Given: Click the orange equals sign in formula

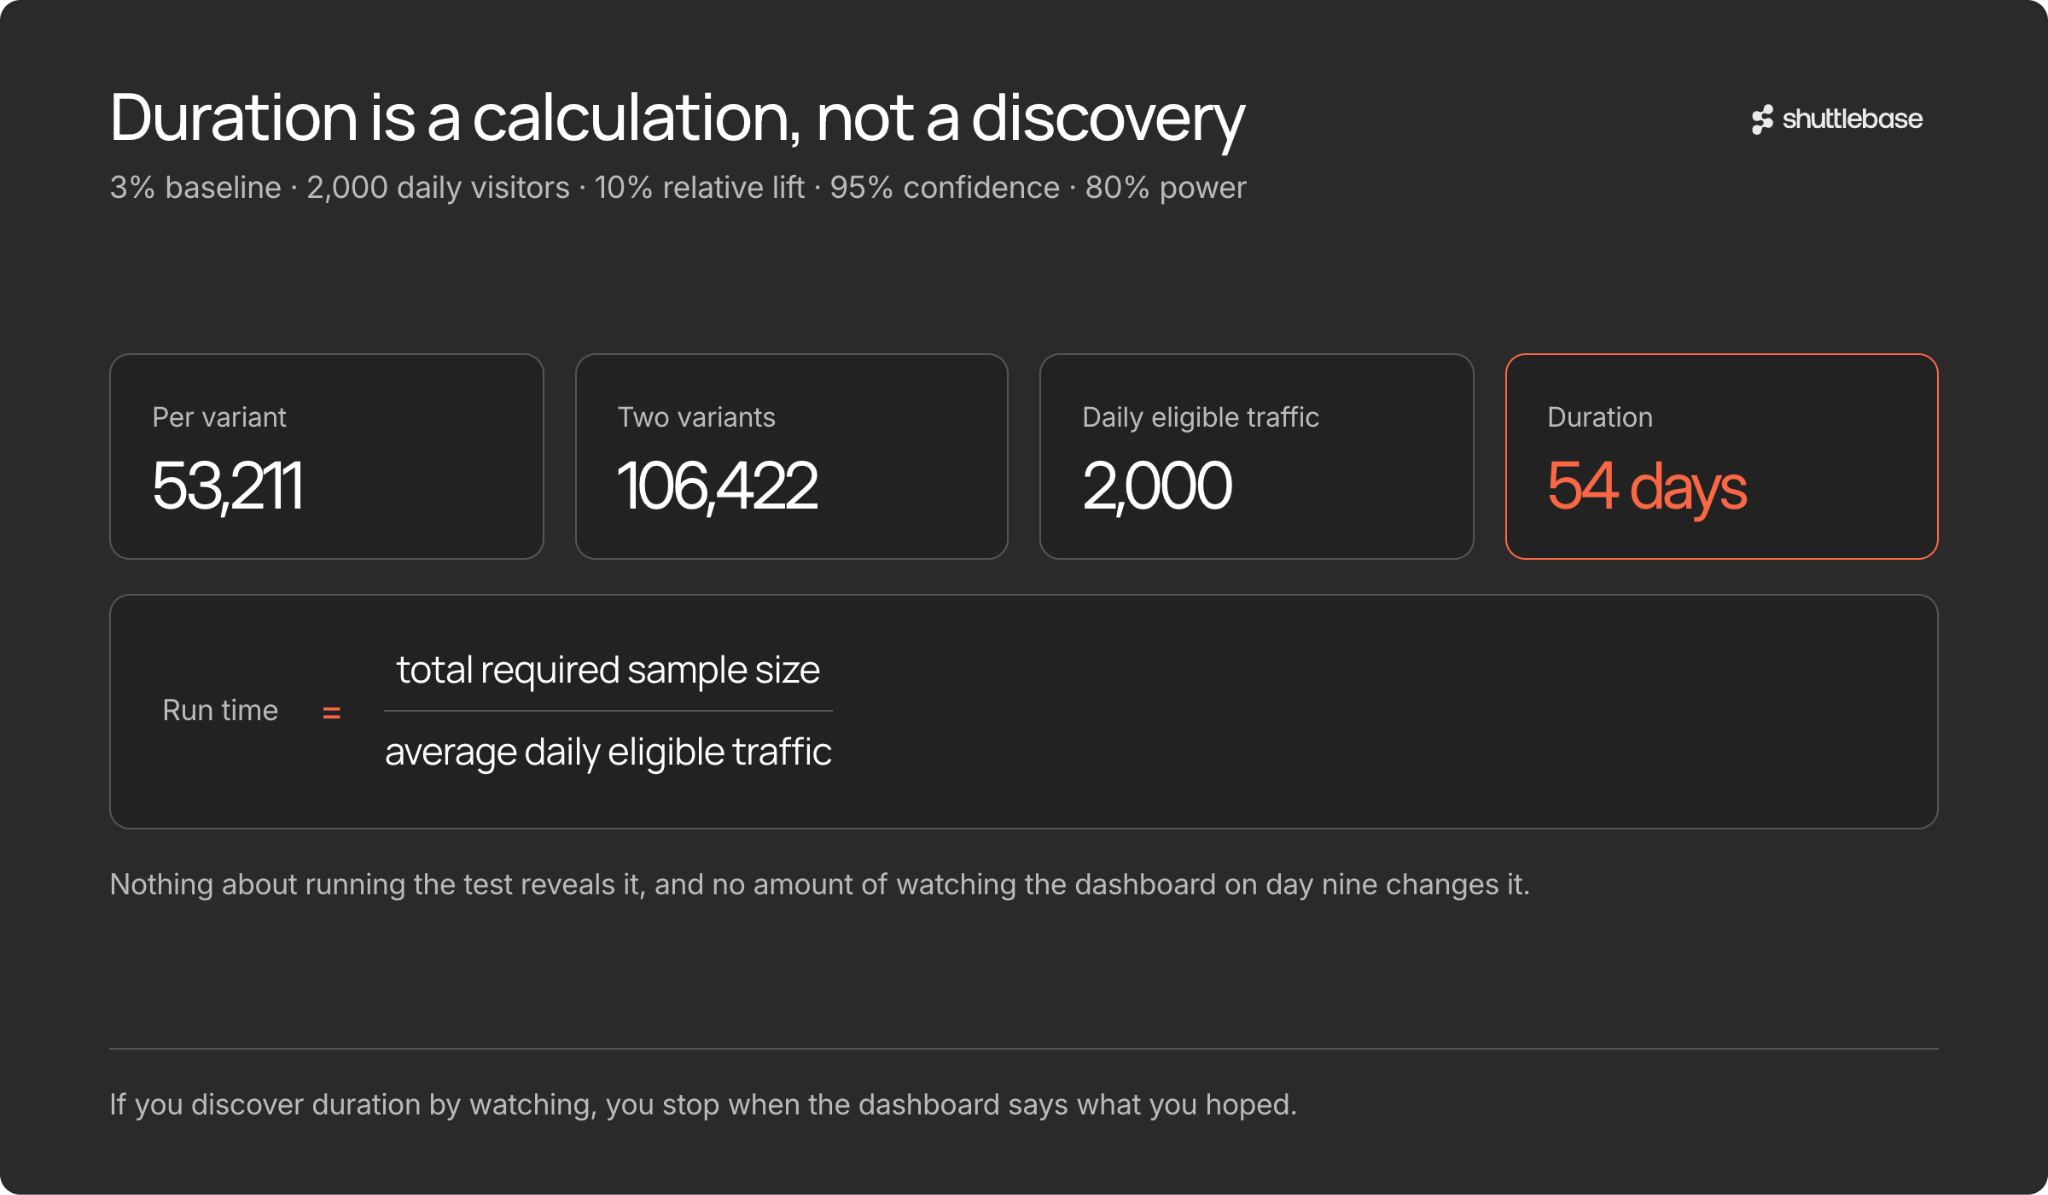Looking at the screenshot, I should (x=331, y=713).
